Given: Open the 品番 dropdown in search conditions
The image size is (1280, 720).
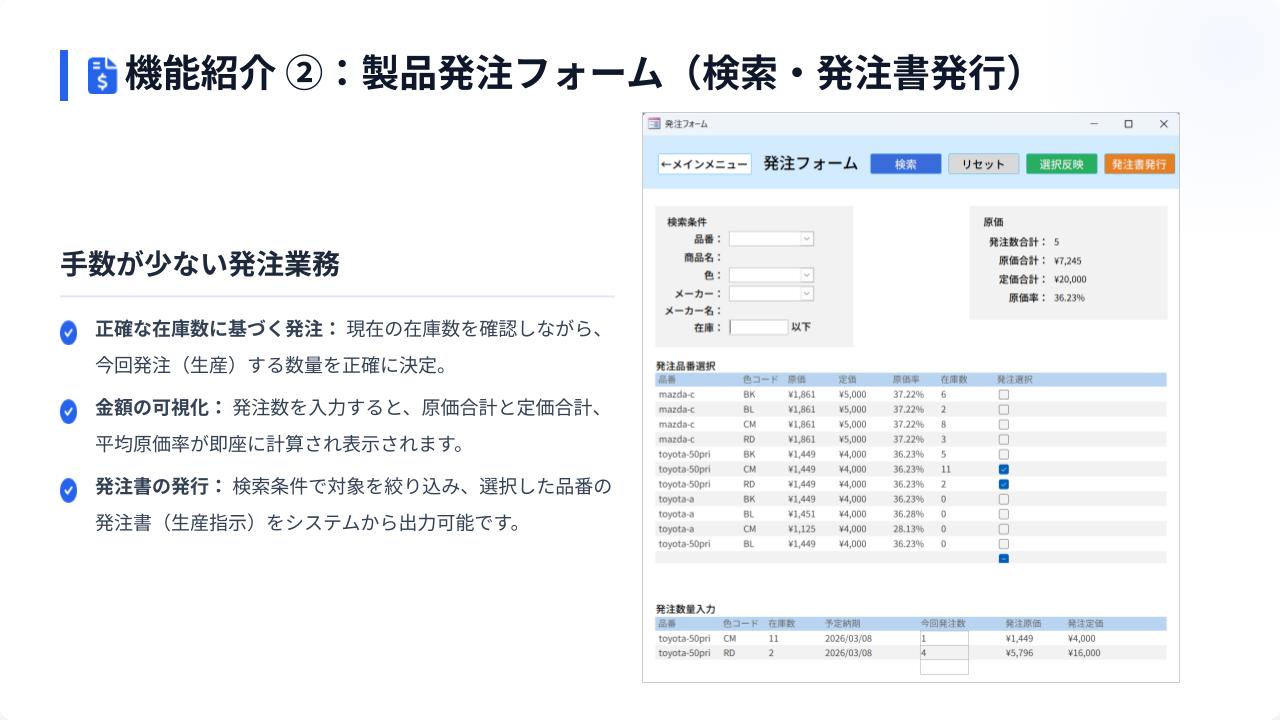Looking at the screenshot, I should tap(806, 239).
